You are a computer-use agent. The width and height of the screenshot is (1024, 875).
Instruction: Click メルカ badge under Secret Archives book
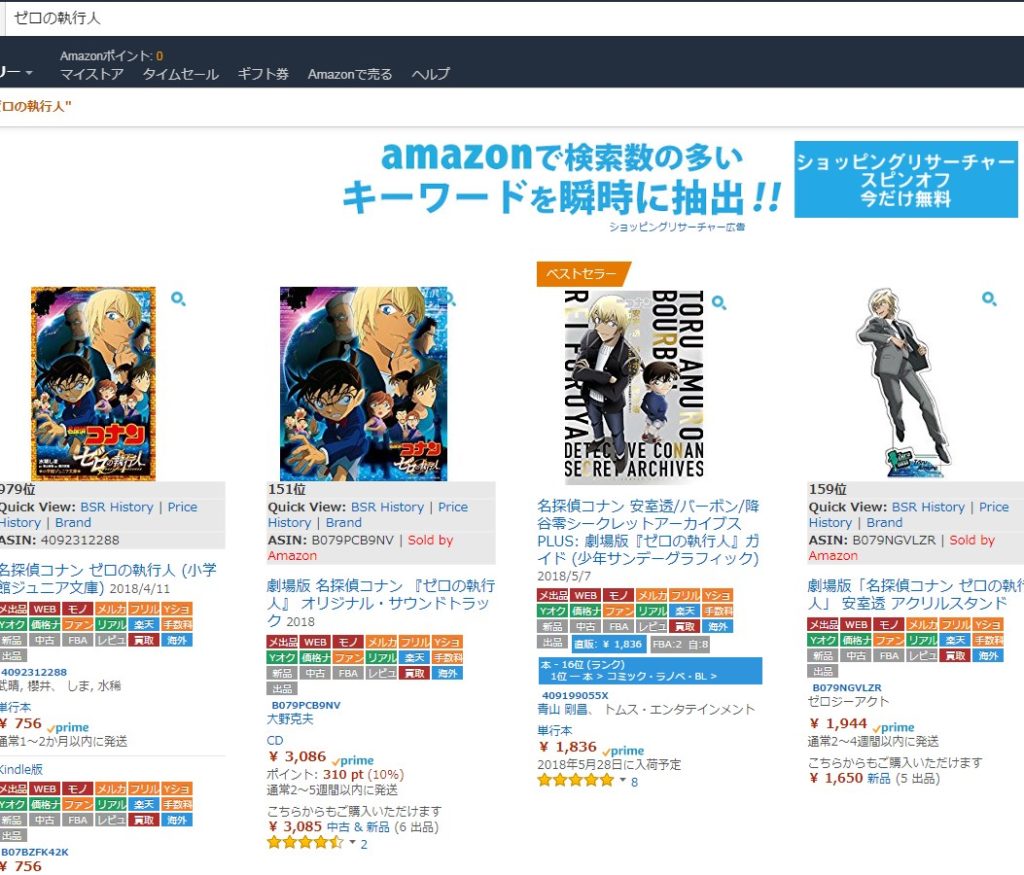[651, 595]
